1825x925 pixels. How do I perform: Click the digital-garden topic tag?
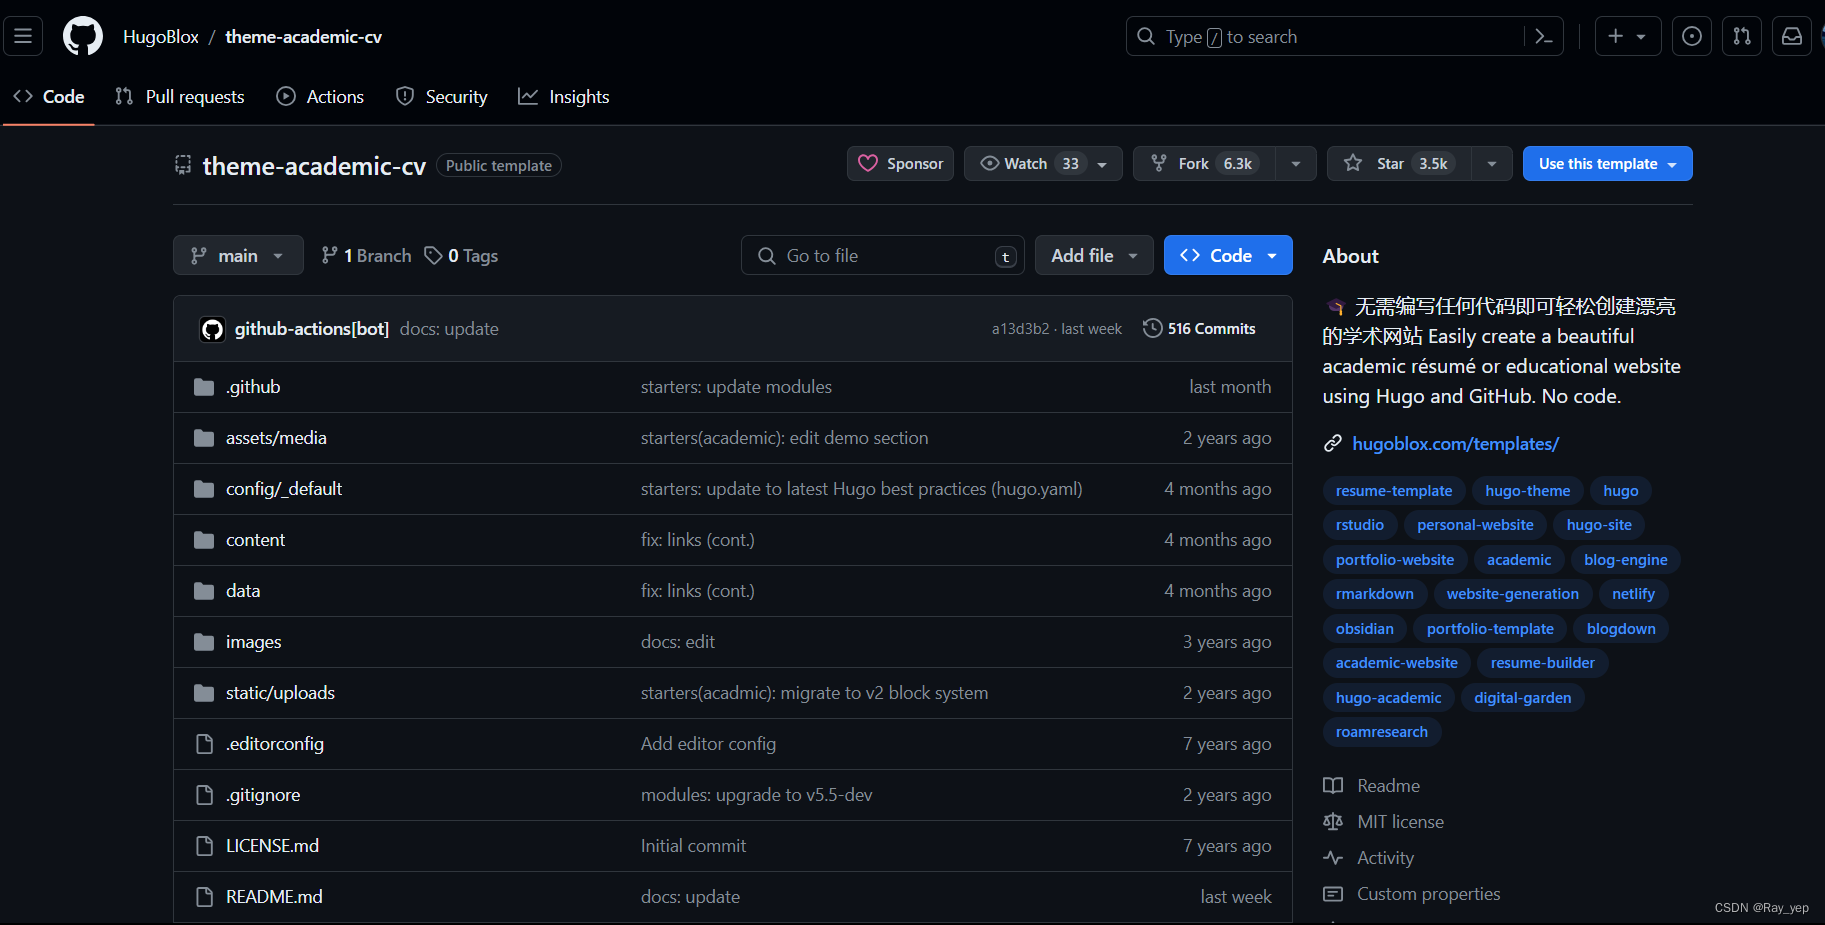point(1523,698)
